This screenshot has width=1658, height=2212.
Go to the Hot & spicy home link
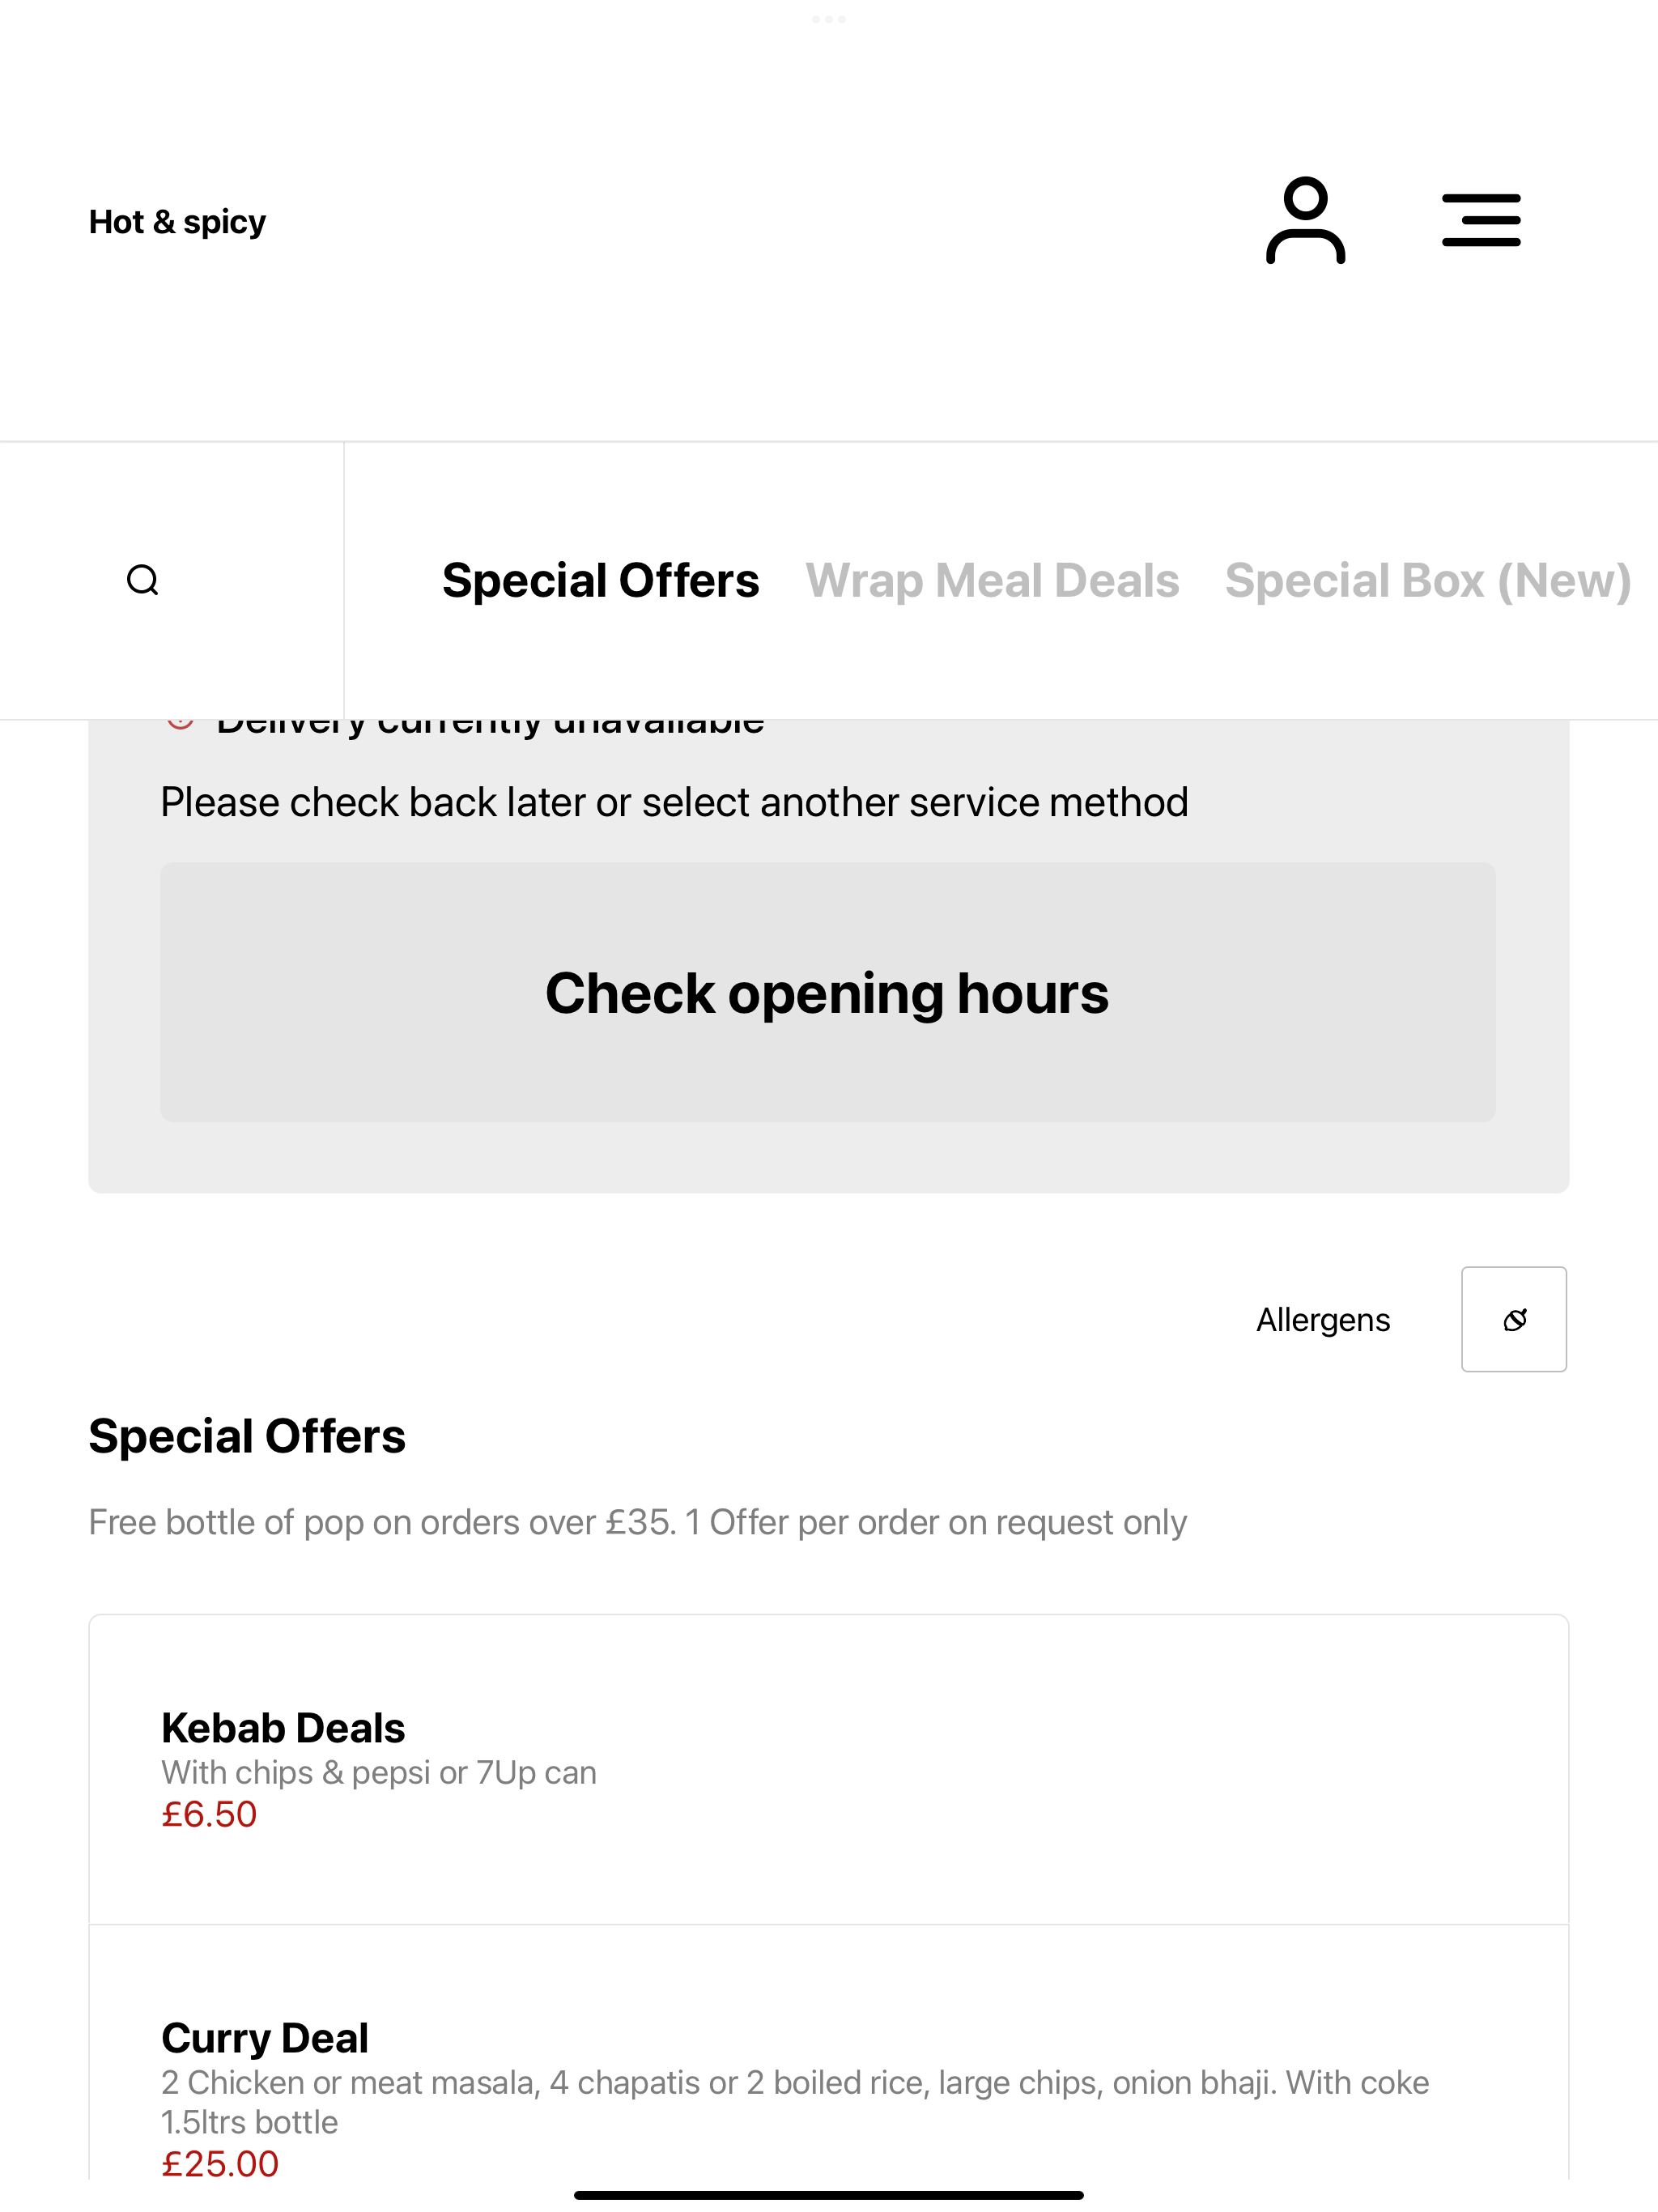pyautogui.click(x=177, y=221)
